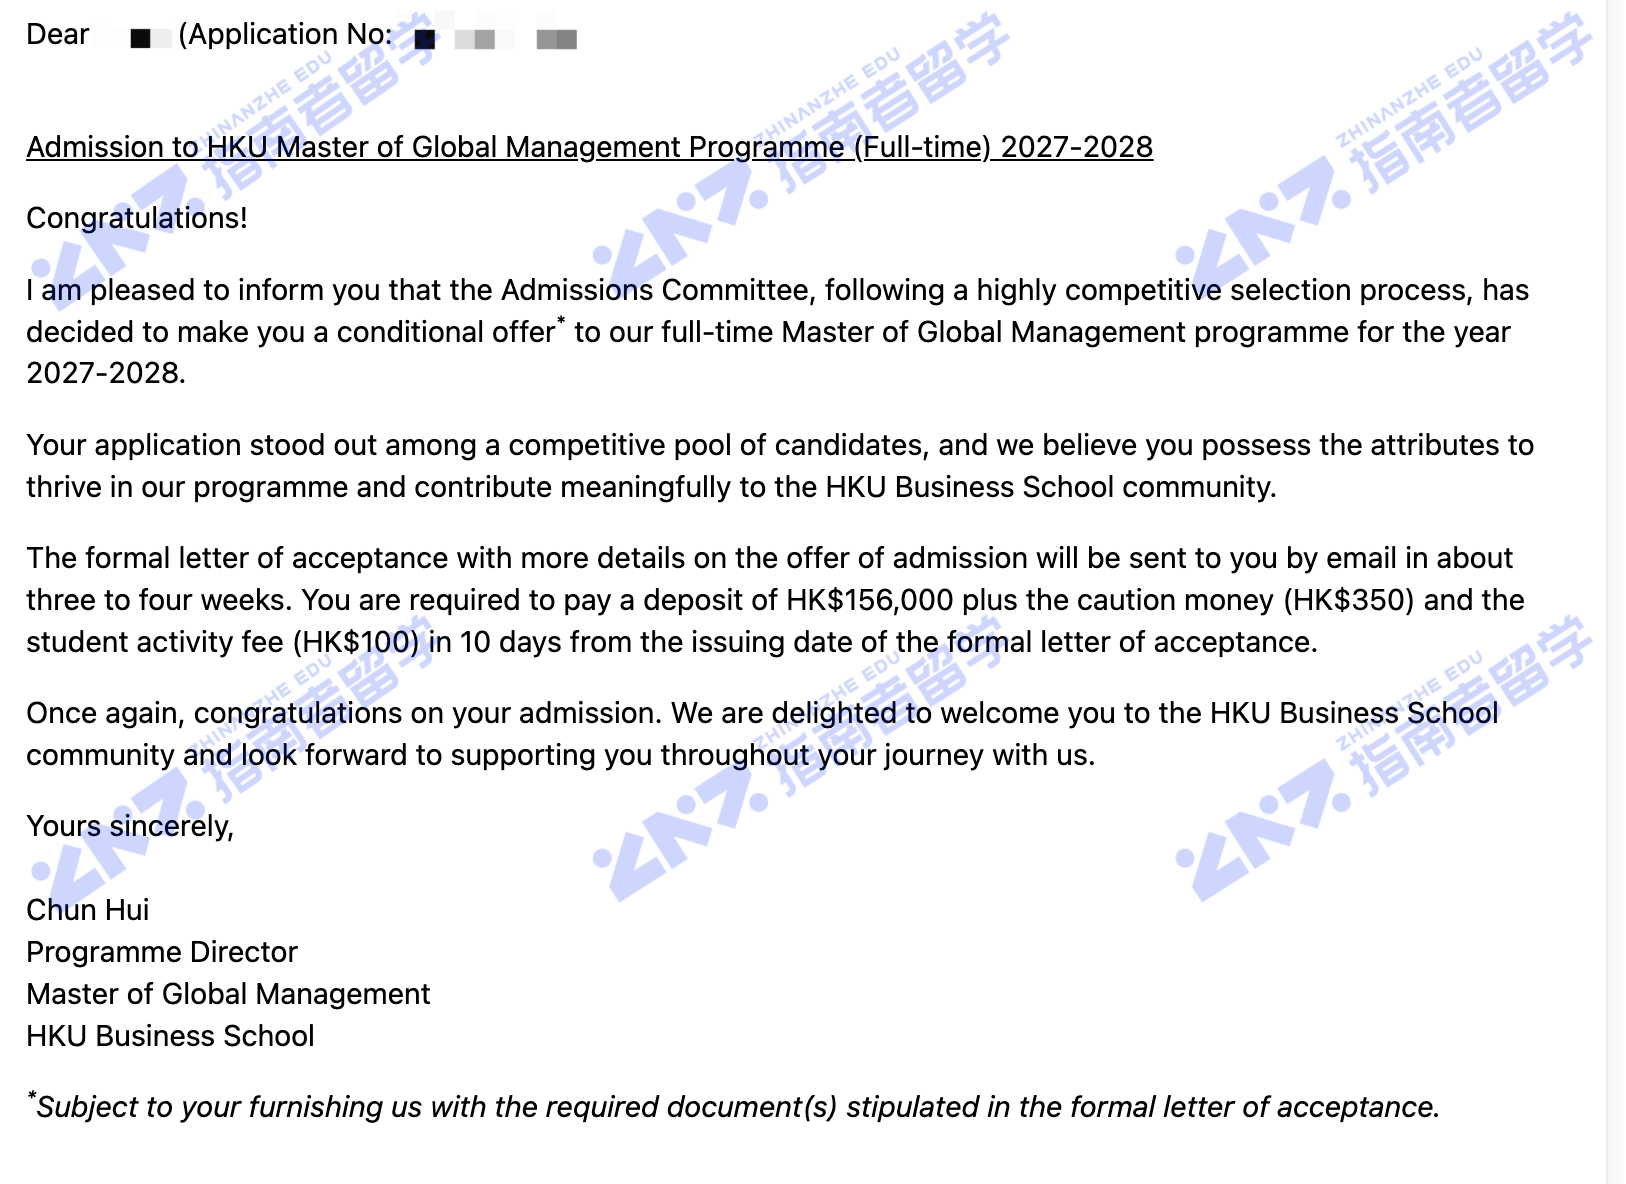Click the student activity fee '(HK$100)'
Image resolution: width=1626 pixels, height=1184 pixels.
click(x=356, y=642)
